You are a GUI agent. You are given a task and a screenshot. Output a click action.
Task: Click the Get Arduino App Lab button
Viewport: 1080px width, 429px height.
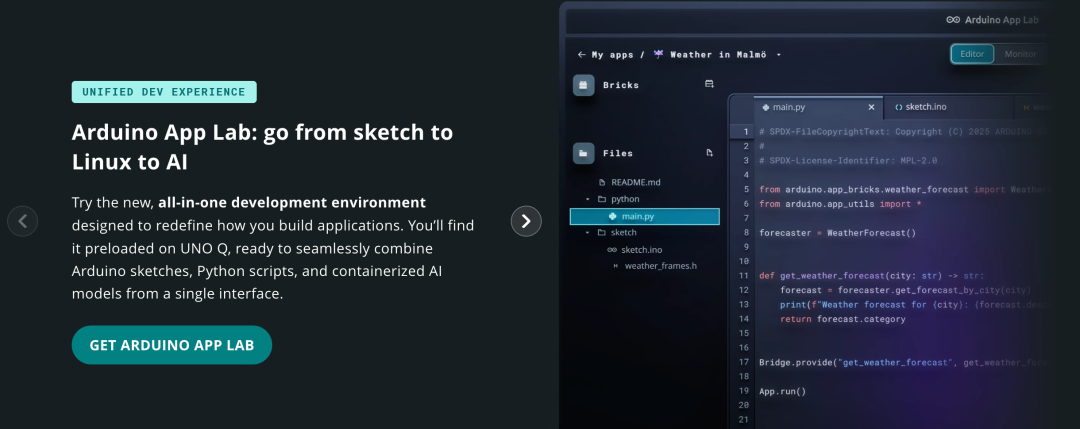pos(172,345)
